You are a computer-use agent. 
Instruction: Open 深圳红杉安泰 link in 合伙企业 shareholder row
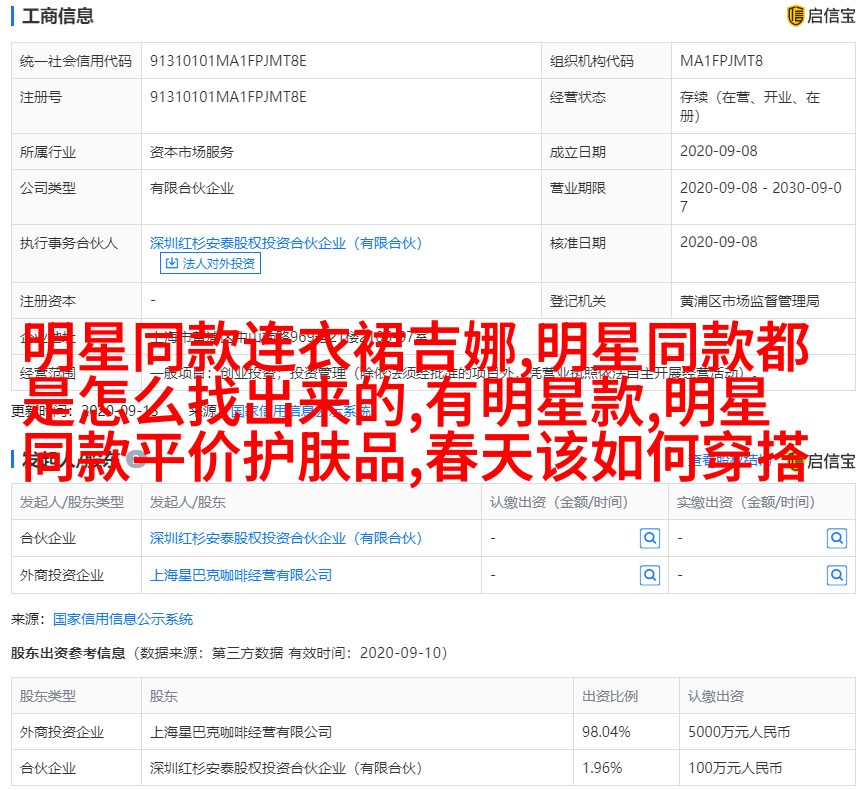tap(286, 538)
